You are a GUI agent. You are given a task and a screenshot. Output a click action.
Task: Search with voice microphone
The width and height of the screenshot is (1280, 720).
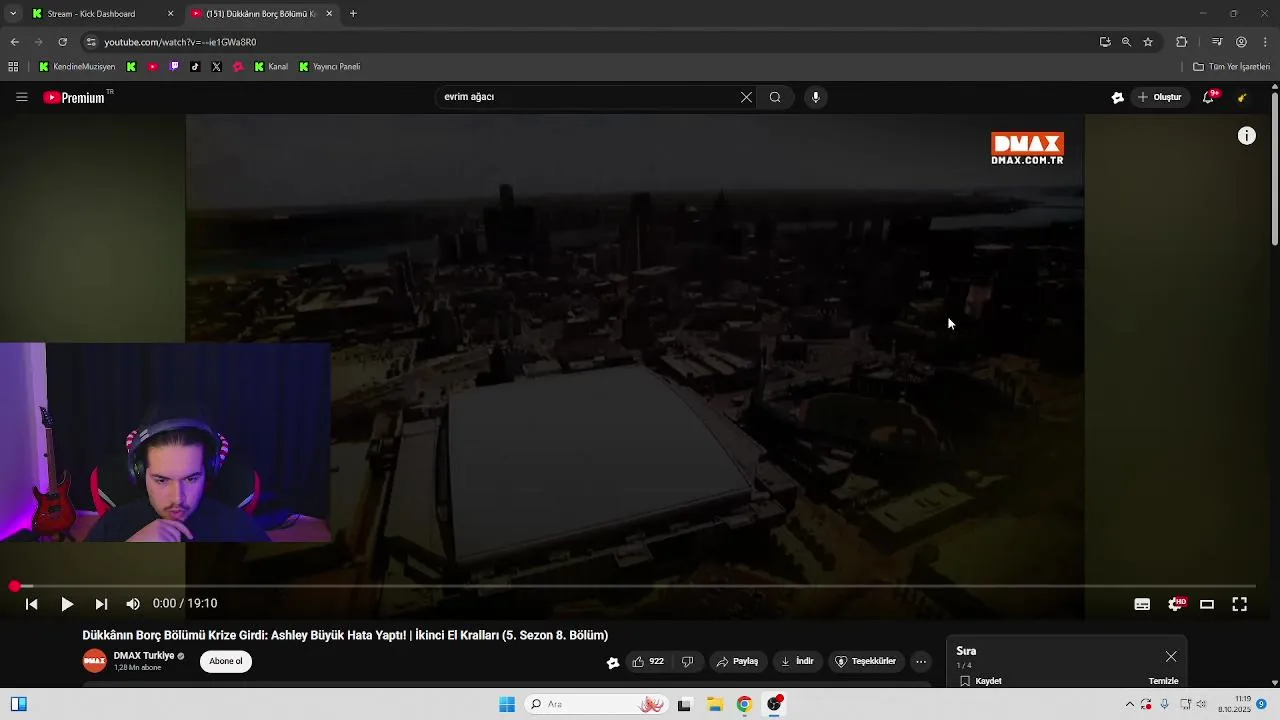[x=816, y=97]
